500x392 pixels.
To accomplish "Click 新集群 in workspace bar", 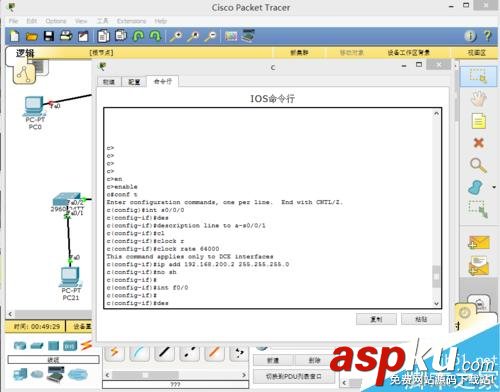I will (x=299, y=53).
